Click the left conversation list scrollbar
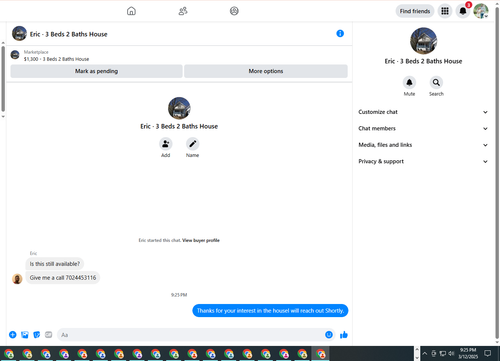Image resolution: width=500 pixels, height=361 pixels. (3, 79)
